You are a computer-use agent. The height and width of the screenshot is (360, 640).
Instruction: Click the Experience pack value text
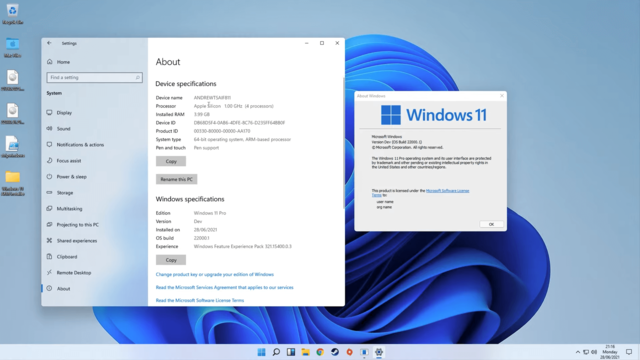tap(242, 247)
